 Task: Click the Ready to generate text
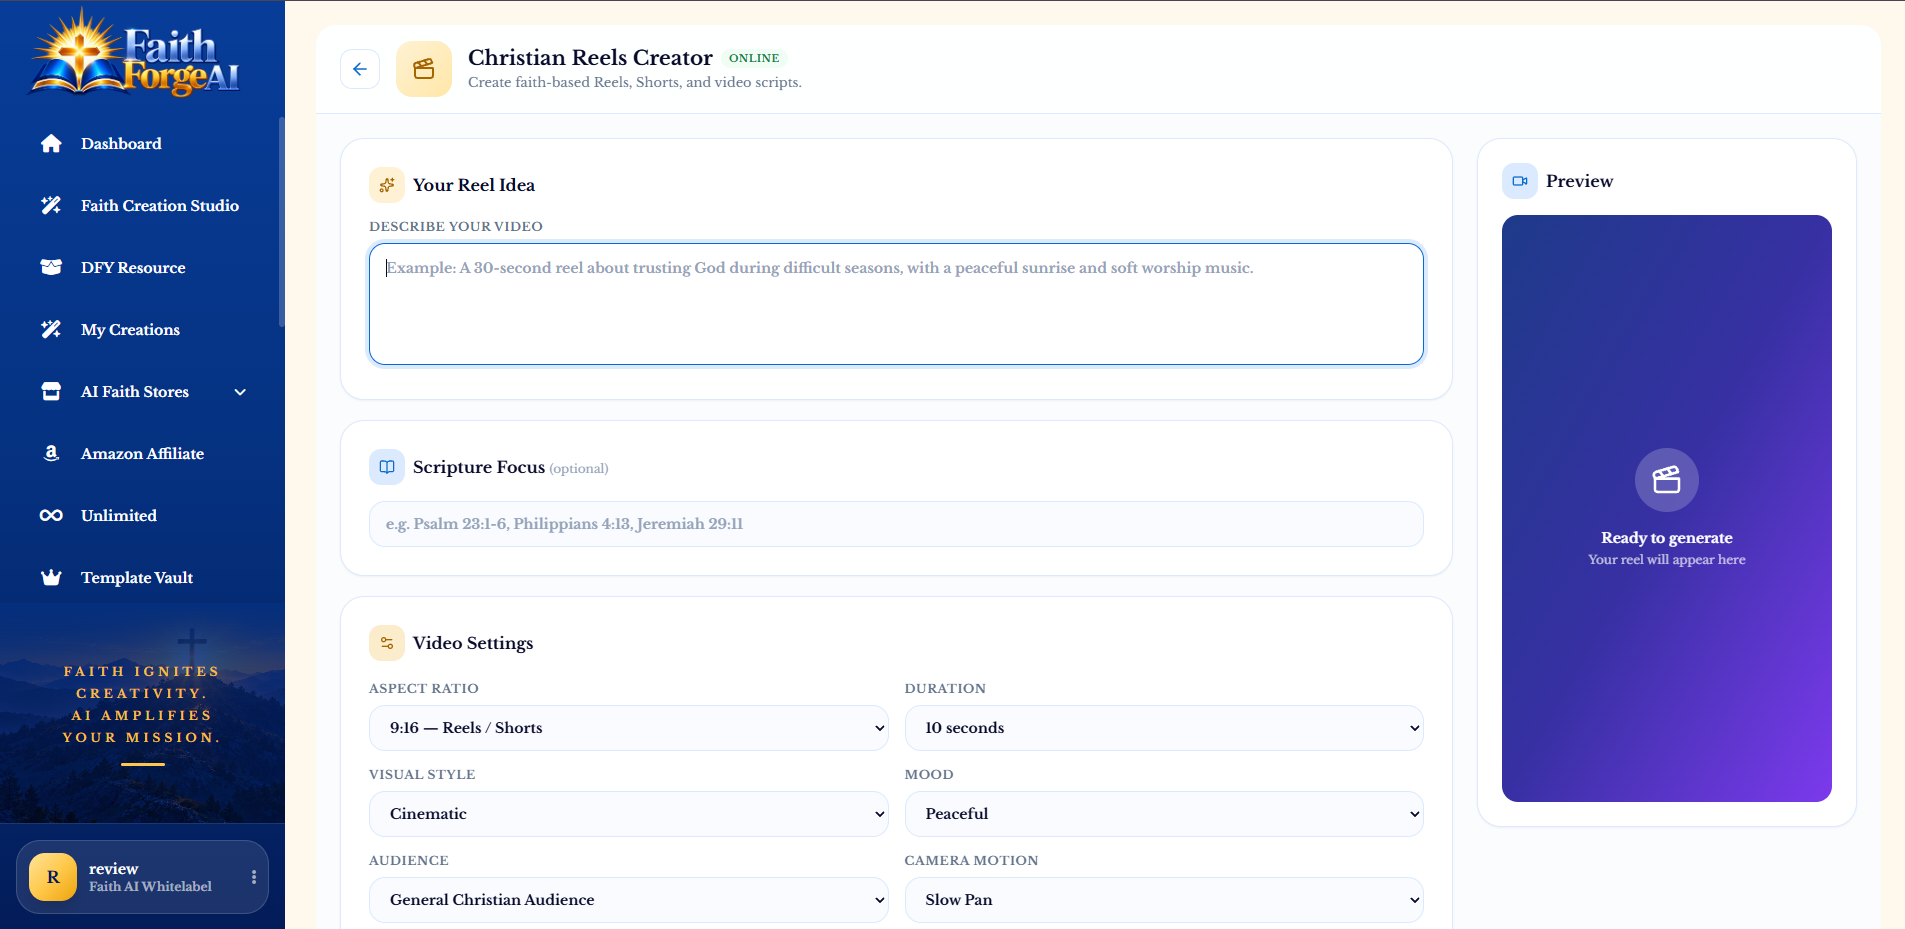(1667, 538)
